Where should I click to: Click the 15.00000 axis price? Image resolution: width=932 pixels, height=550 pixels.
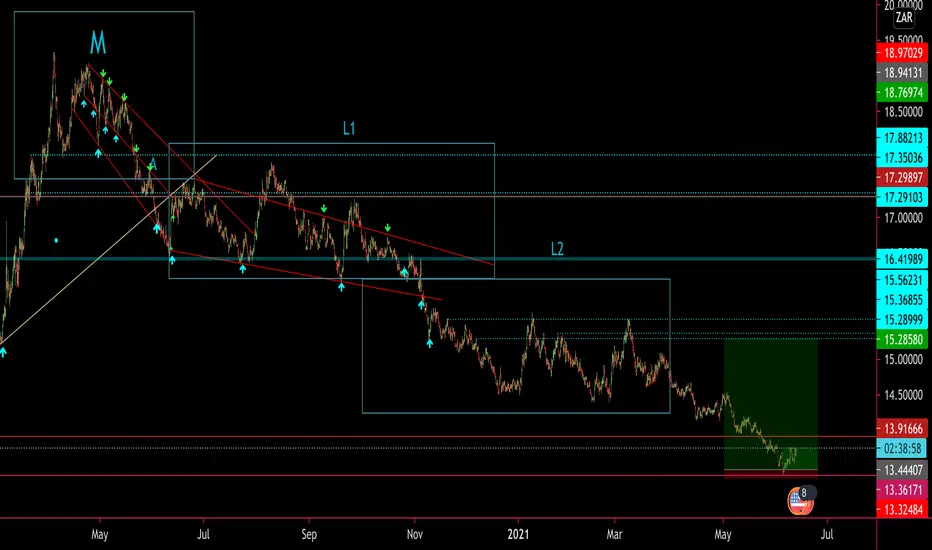(903, 360)
